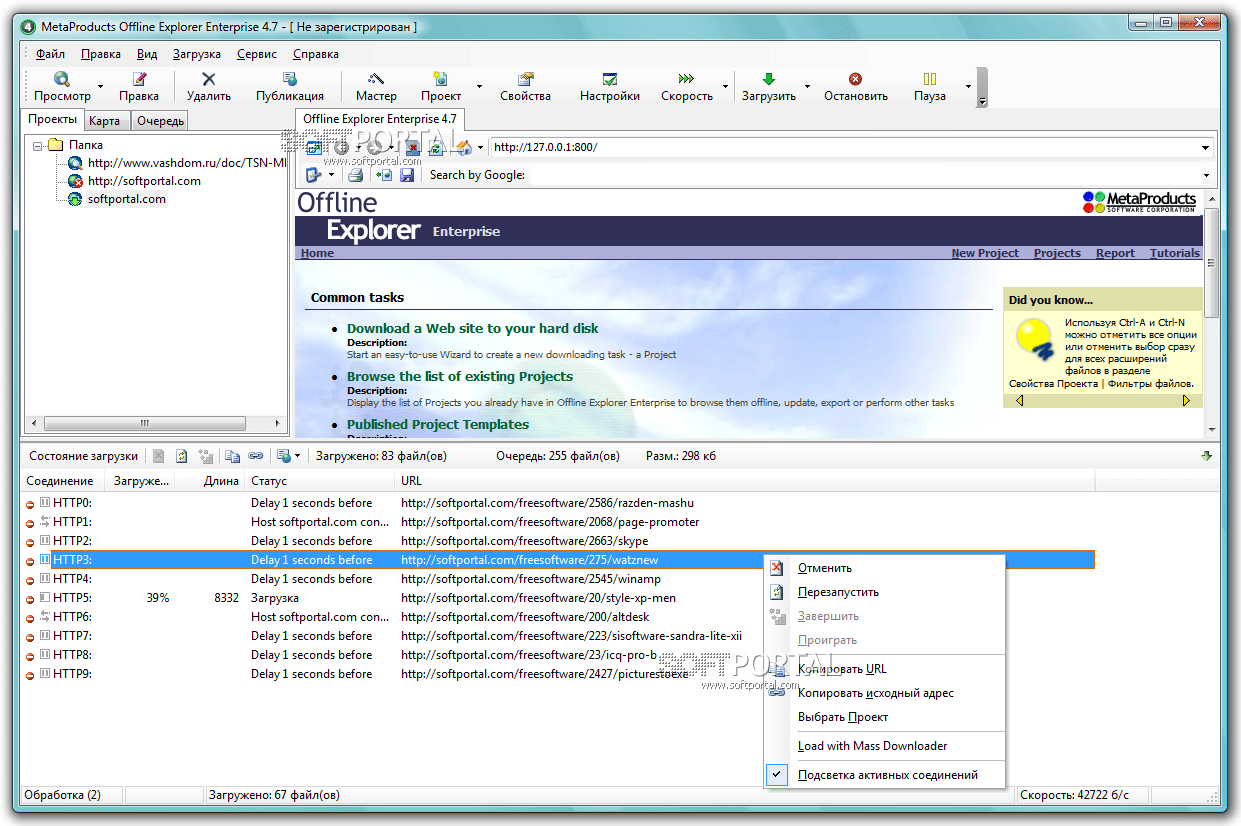Open the Сервис menu

257,54
